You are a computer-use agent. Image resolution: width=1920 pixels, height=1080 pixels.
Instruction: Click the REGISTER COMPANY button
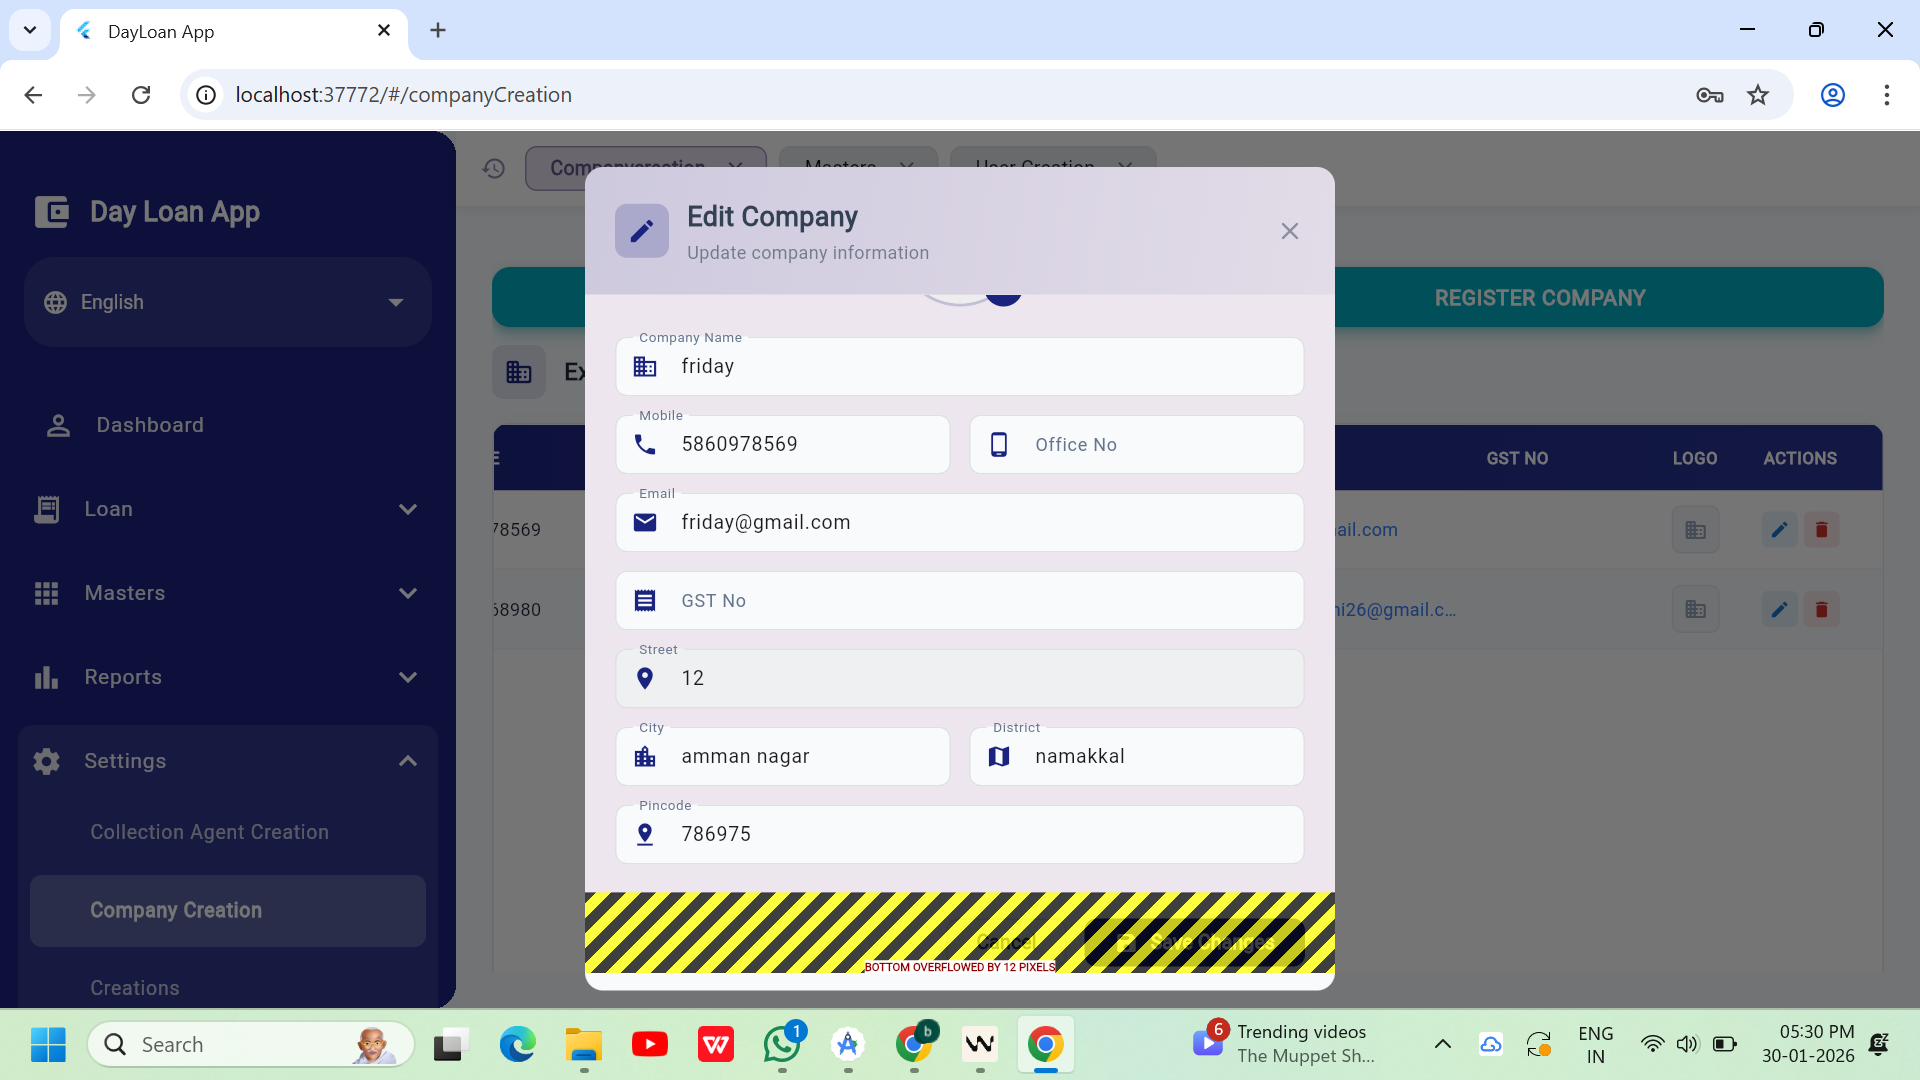click(x=1539, y=298)
